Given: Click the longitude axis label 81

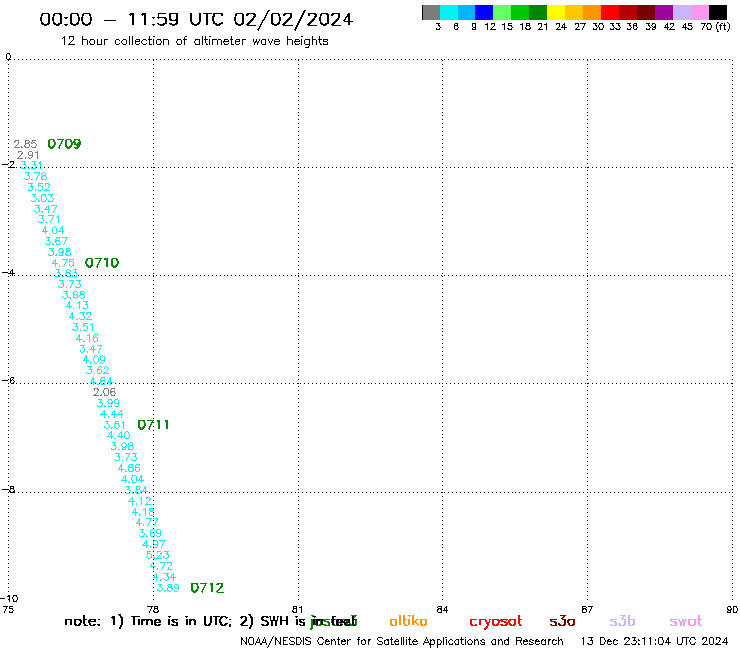Looking at the screenshot, I should click(x=297, y=609).
